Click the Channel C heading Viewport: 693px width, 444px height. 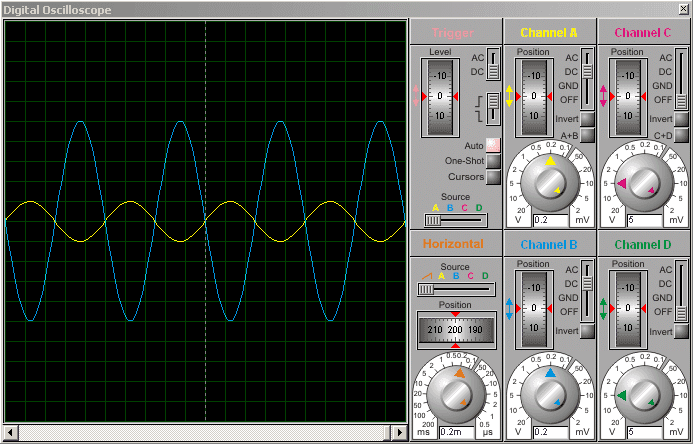coord(643,33)
